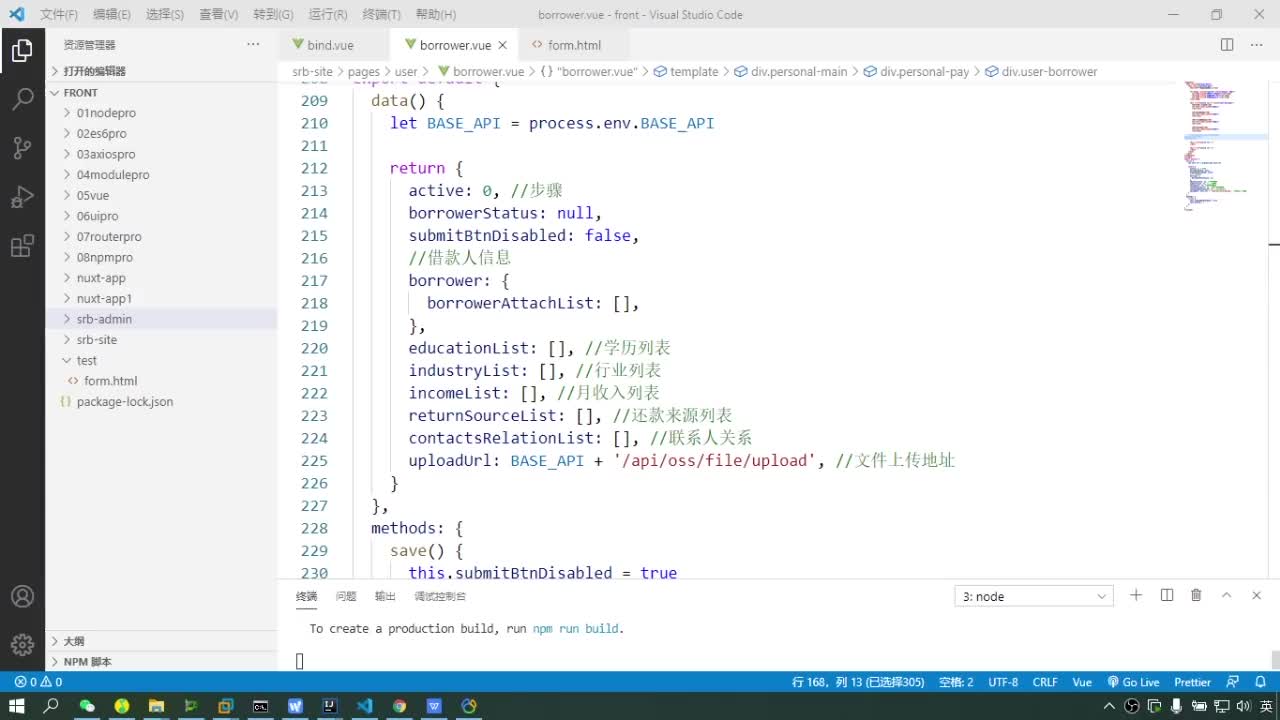Open the 终端(T) menu
This screenshot has height=720, width=1280.
point(381,15)
